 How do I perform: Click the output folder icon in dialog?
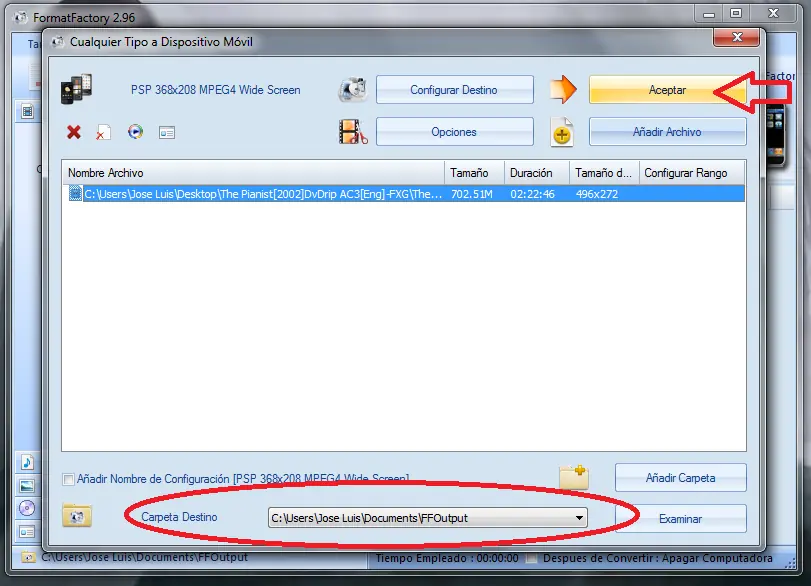(77, 516)
